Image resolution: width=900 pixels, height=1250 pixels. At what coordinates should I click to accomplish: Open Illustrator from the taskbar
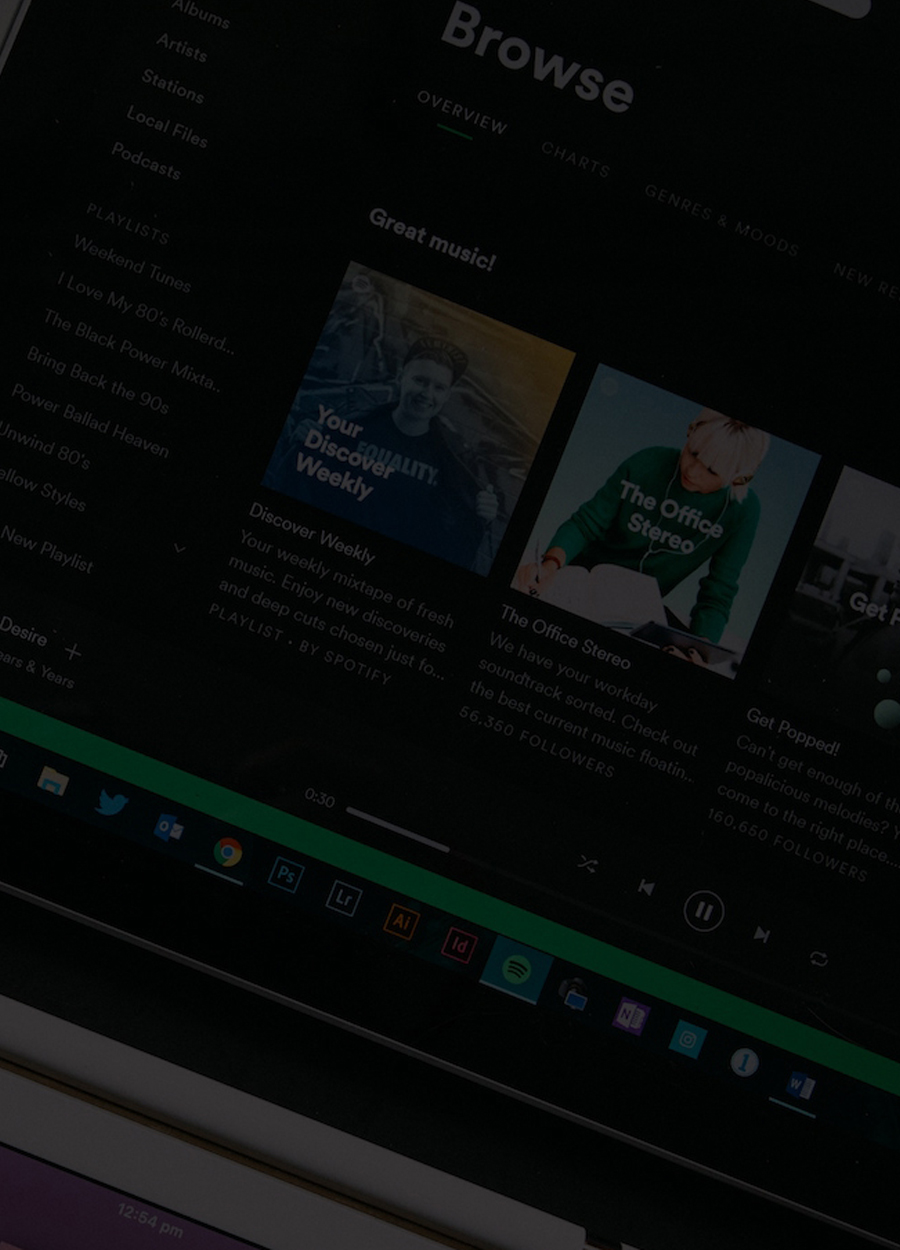click(401, 921)
